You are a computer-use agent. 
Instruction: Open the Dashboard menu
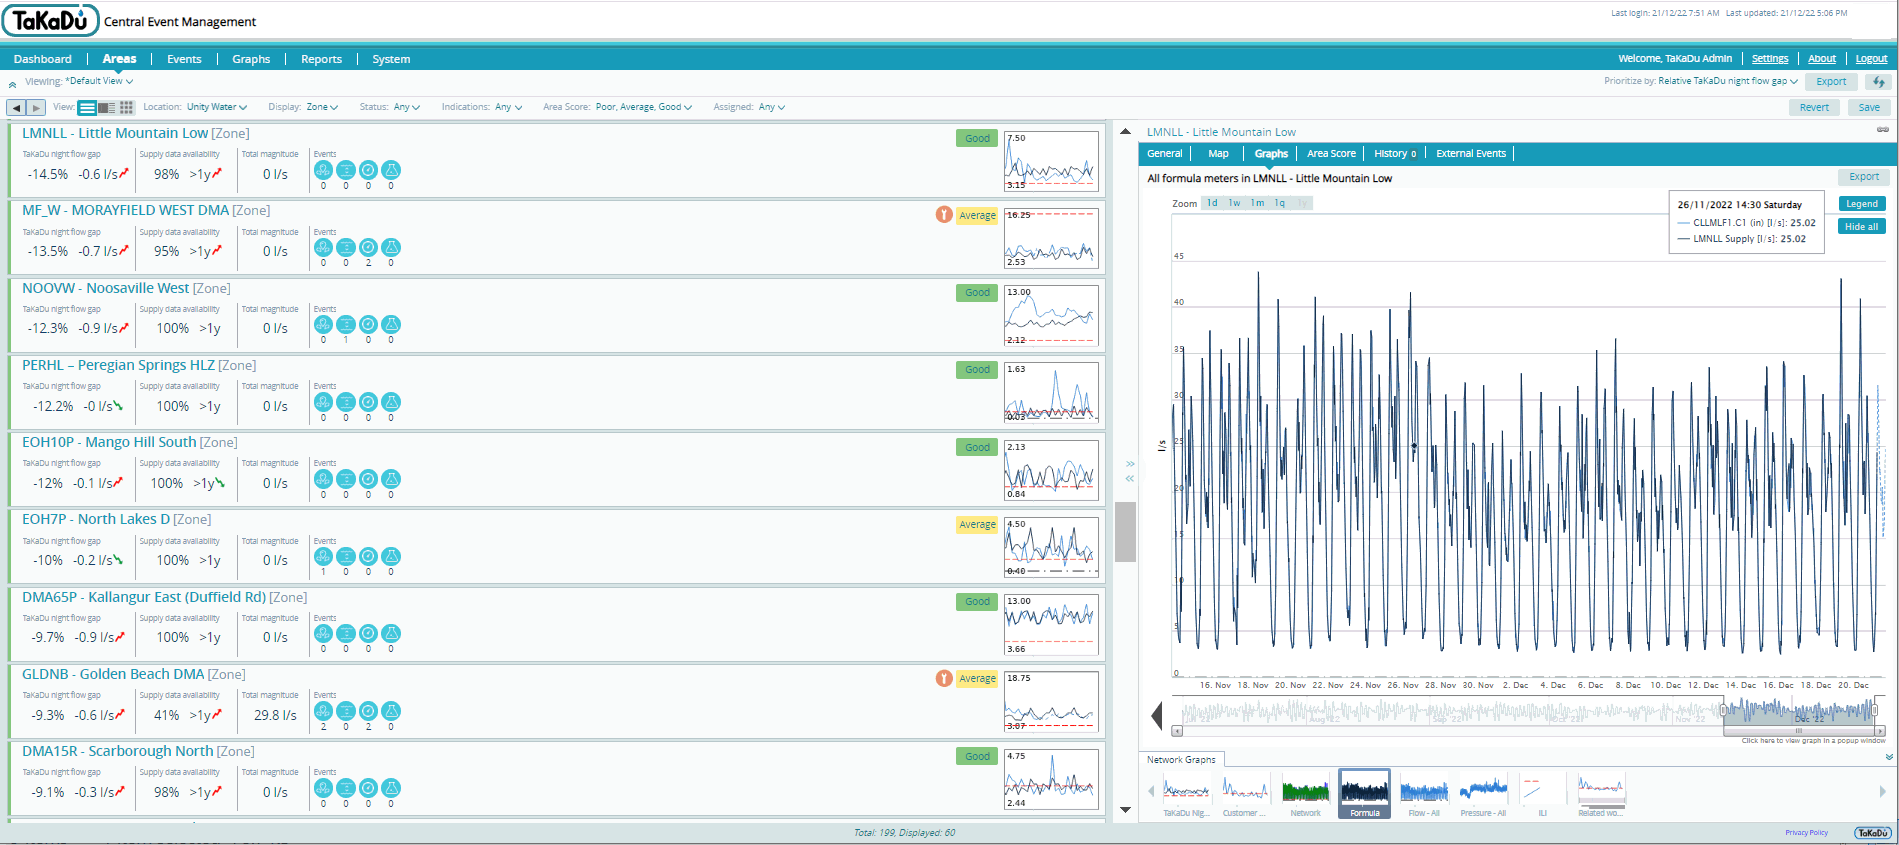[43, 59]
